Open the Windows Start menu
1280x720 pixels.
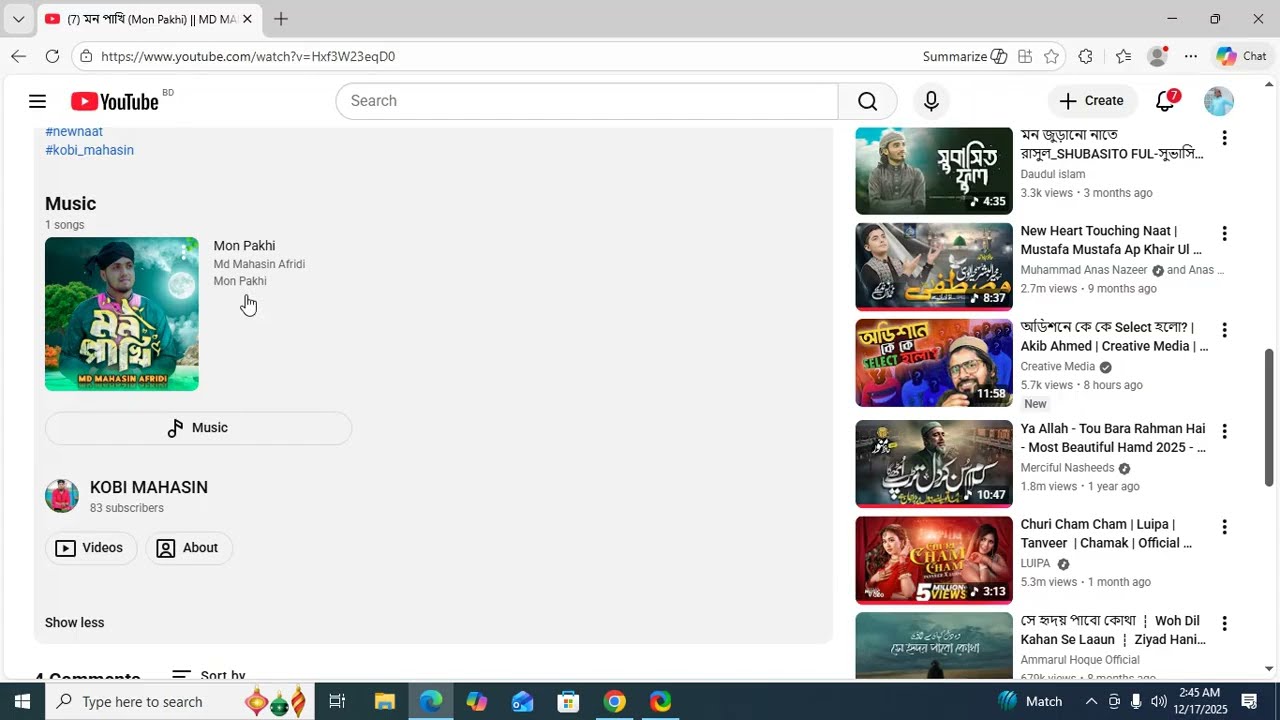point(22,701)
